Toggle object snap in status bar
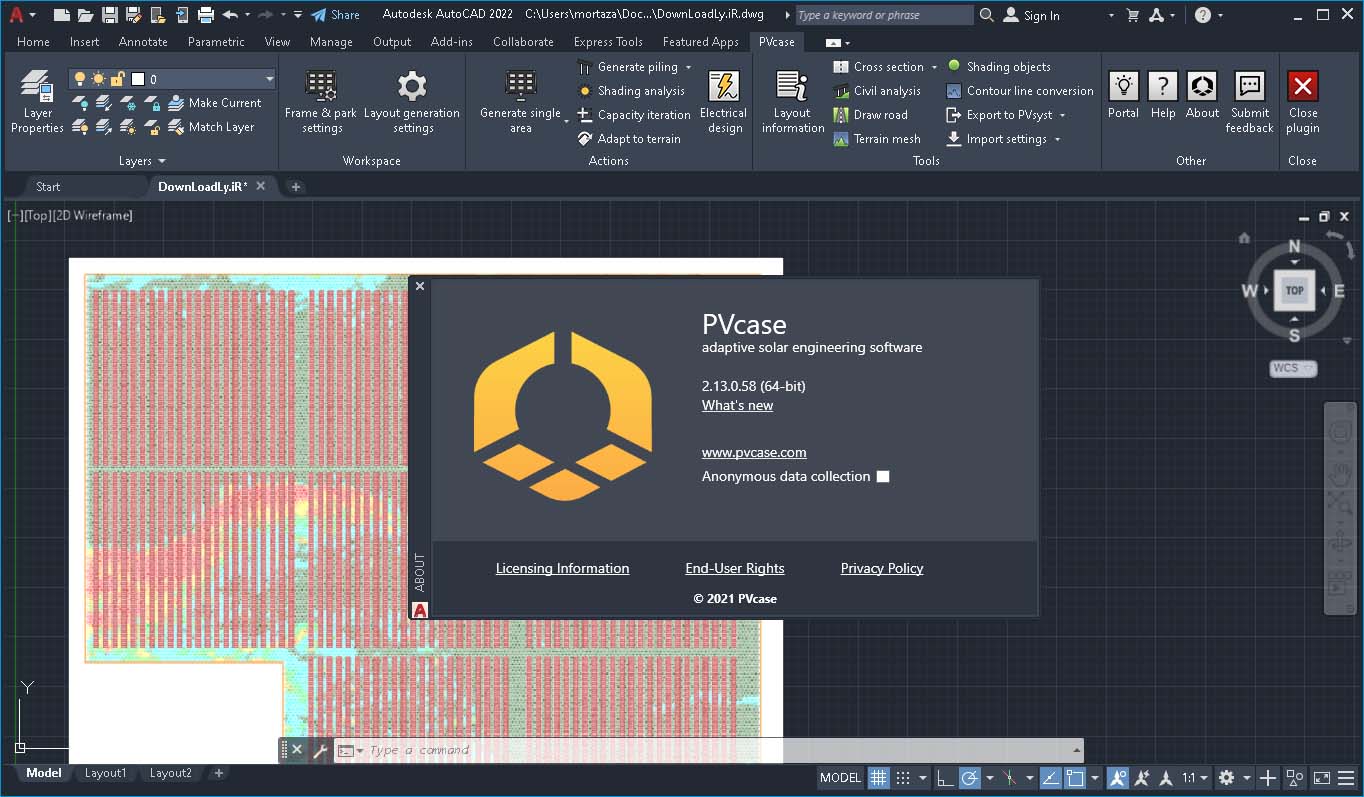 [x=1075, y=777]
